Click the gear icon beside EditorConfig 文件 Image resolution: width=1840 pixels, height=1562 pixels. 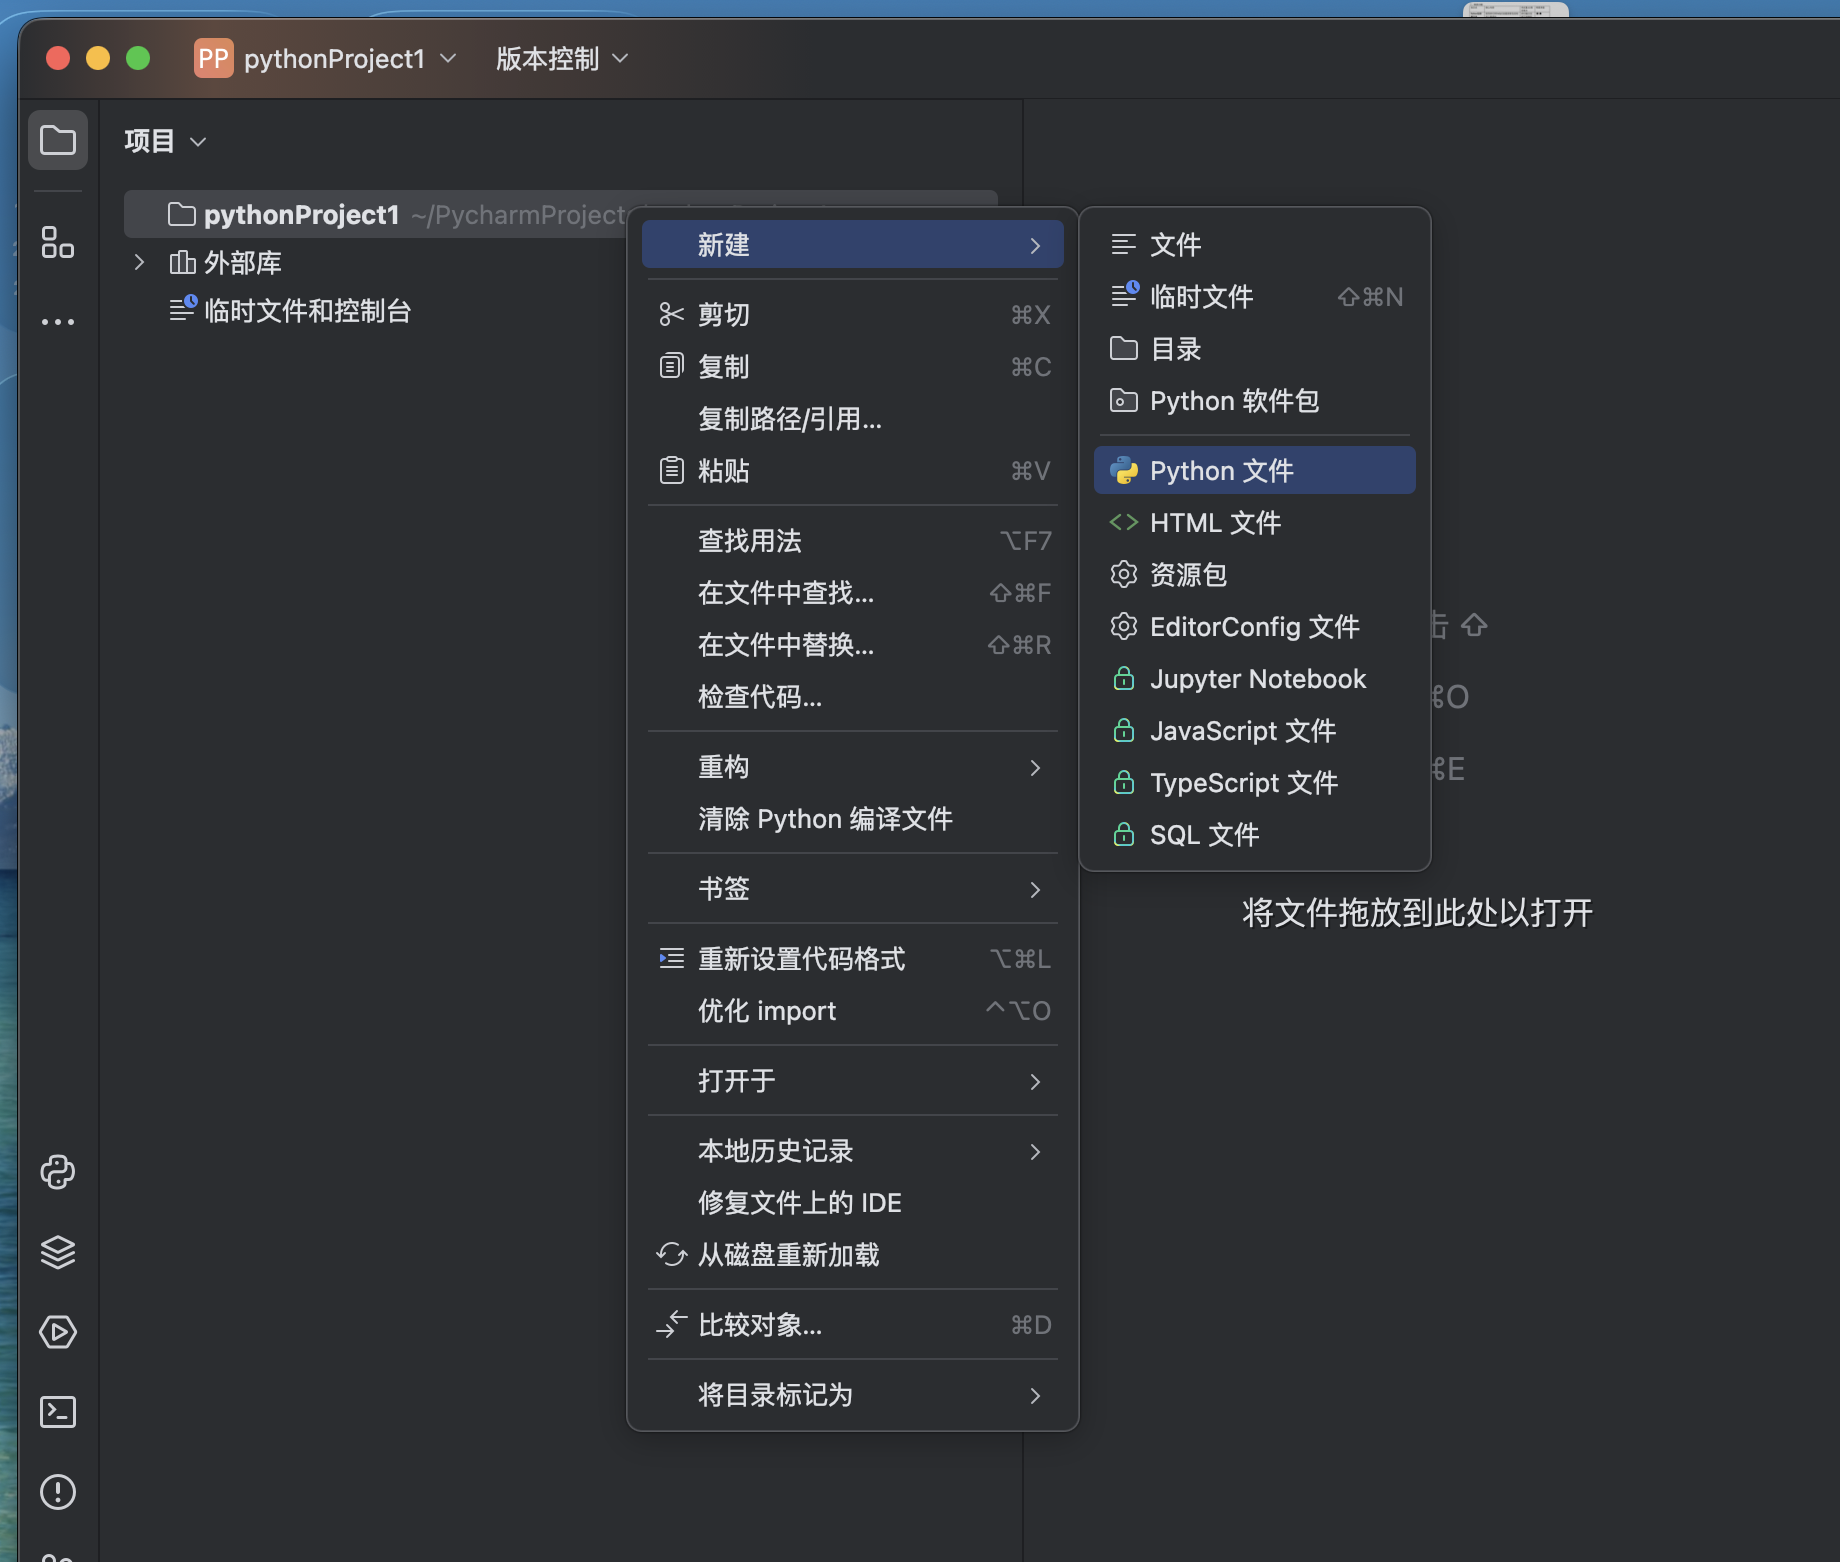[x=1124, y=627]
